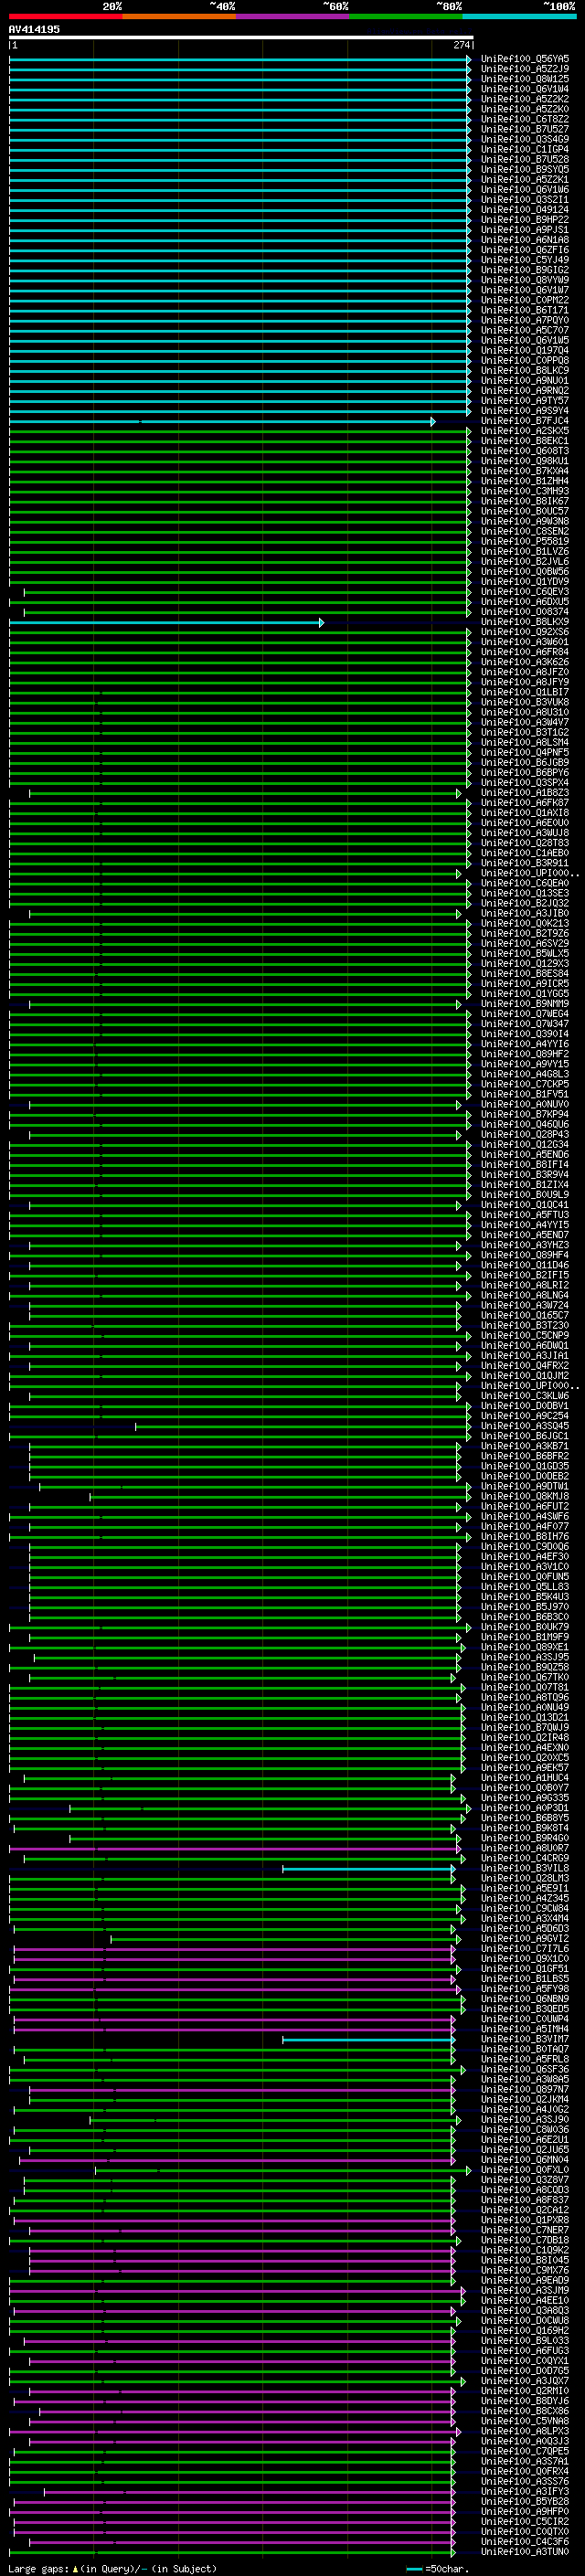Select the UniRef100_O49124 label
The height and width of the screenshot is (2576, 585).
tap(525, 209)
